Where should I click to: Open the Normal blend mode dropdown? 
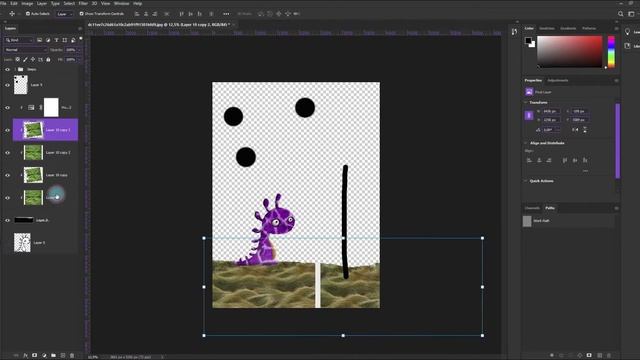(x=26, y=50)
